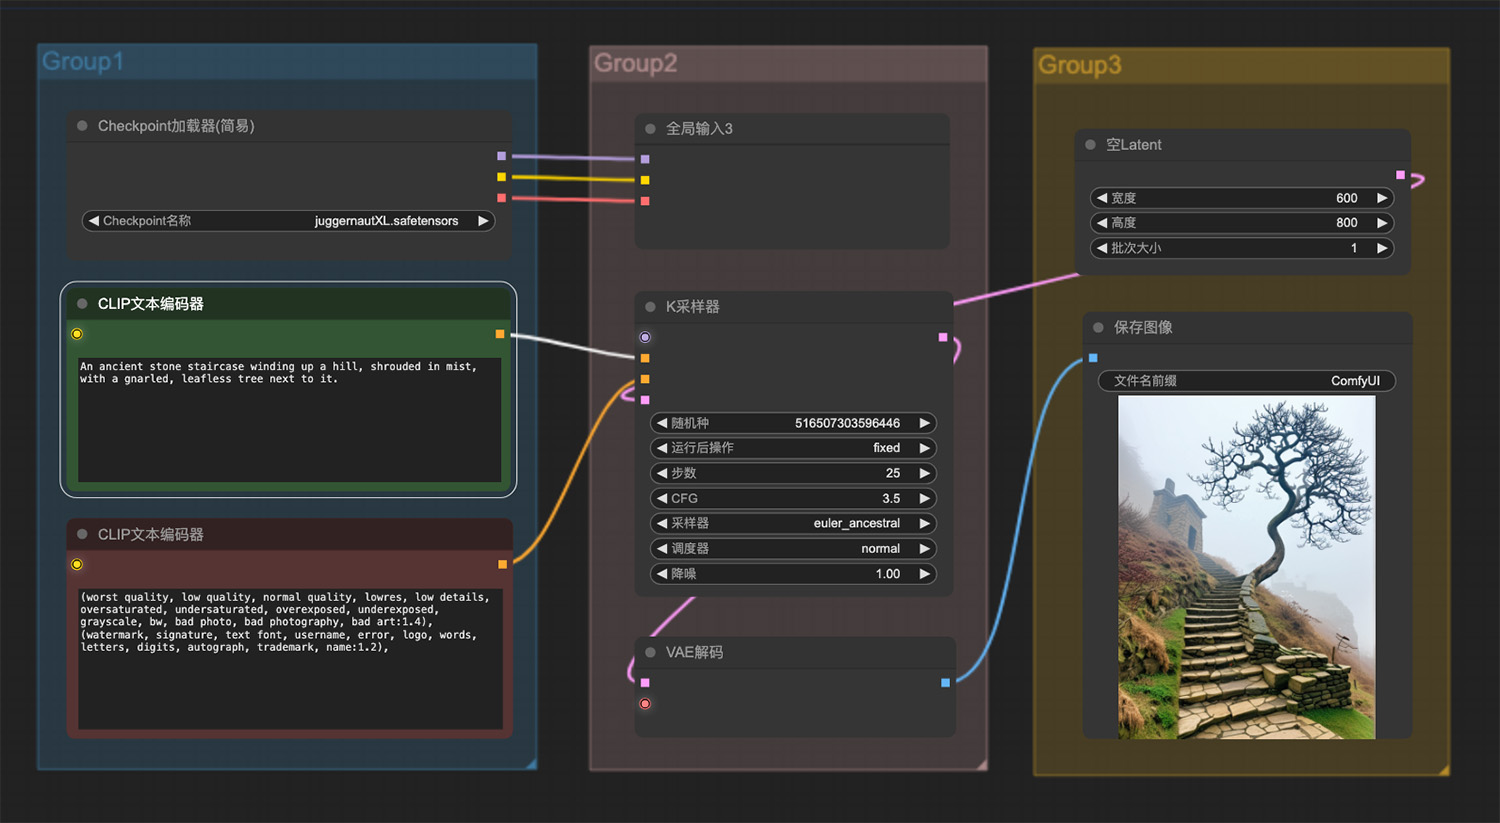Viewport: 1500px width, 823px height.
Task: Click the blue image output port on VAE解码
Action: pyautogui.click(x=945, y=683)
